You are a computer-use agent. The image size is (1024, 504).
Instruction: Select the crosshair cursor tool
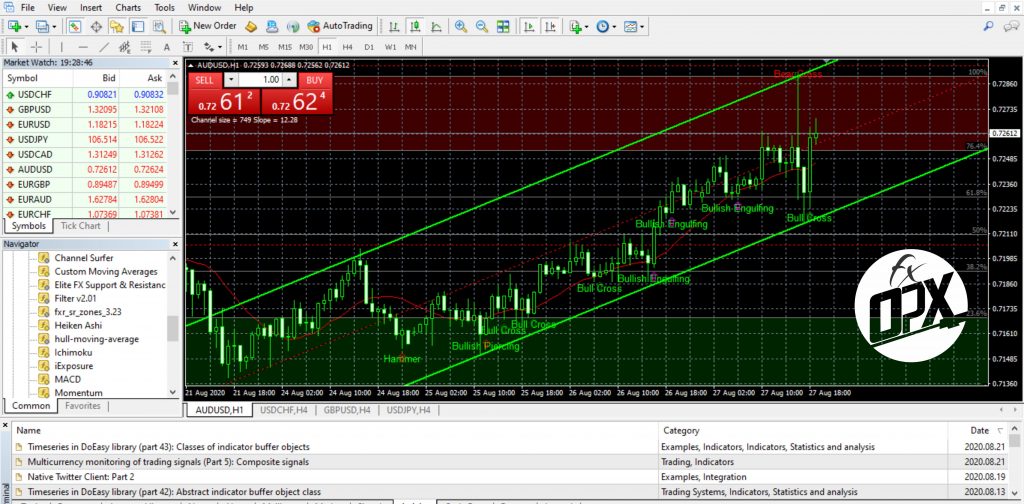click(x=37, y=47)
